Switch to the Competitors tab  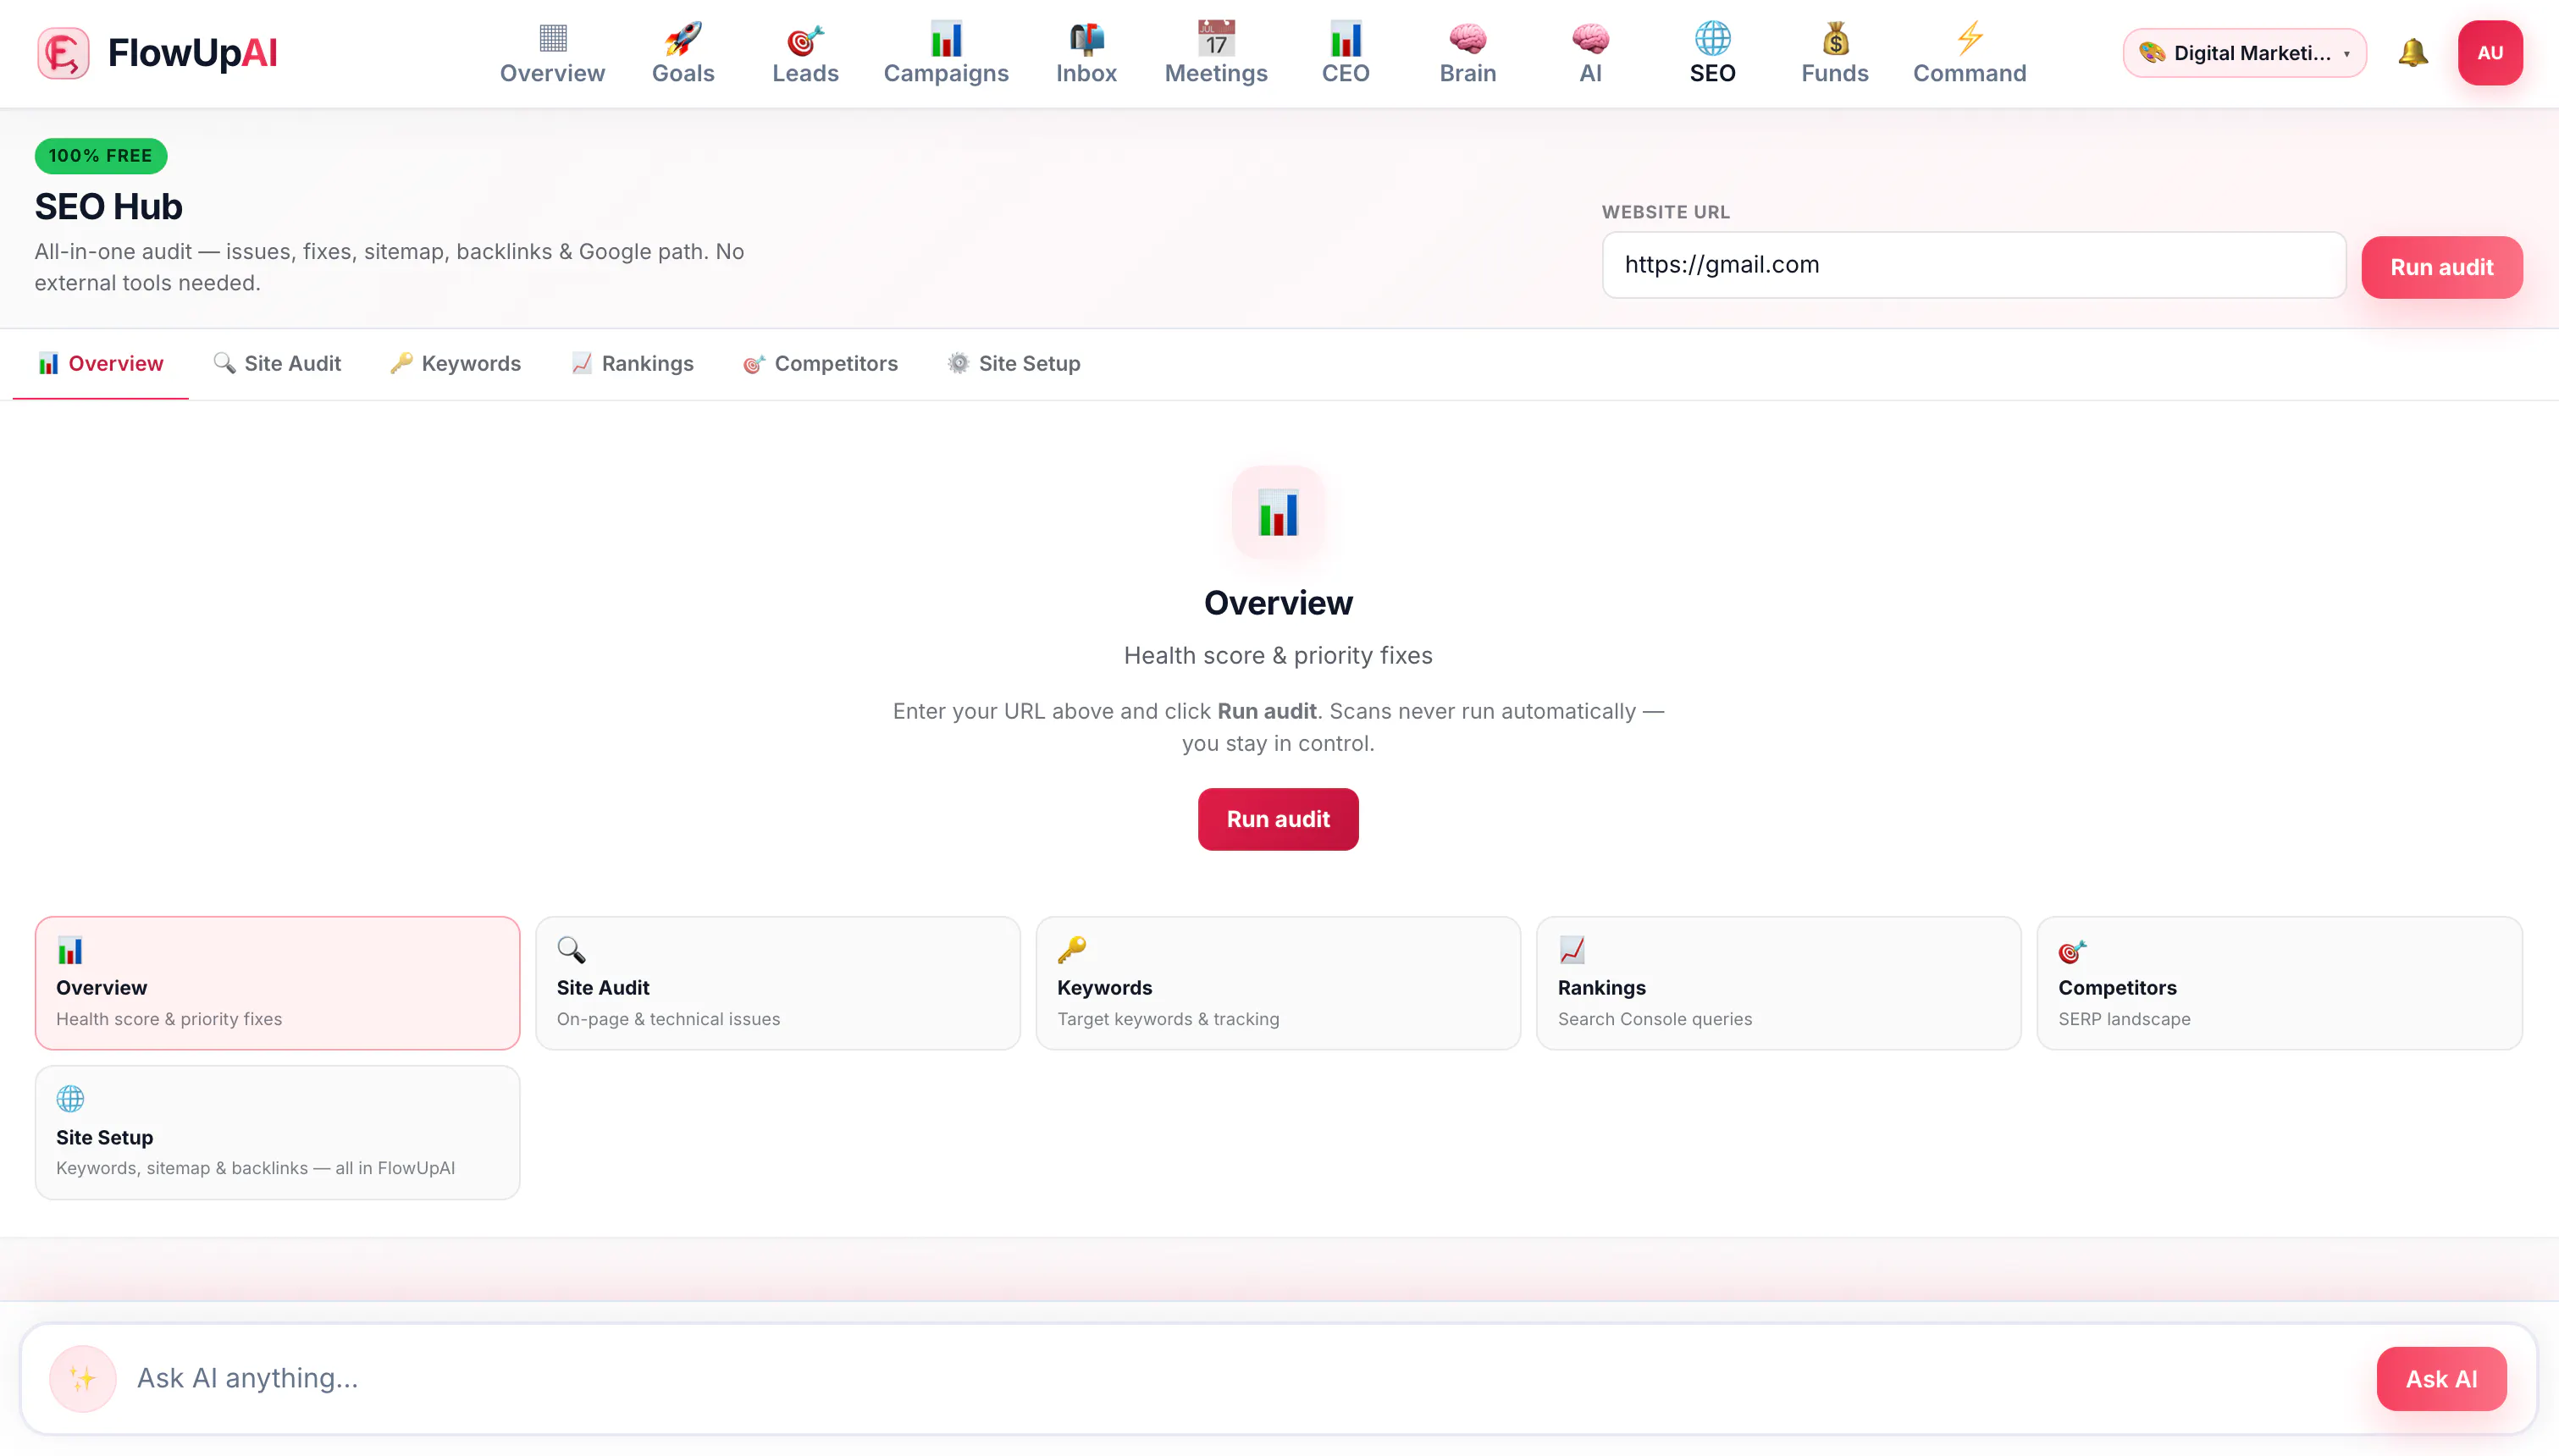(820, 364)
